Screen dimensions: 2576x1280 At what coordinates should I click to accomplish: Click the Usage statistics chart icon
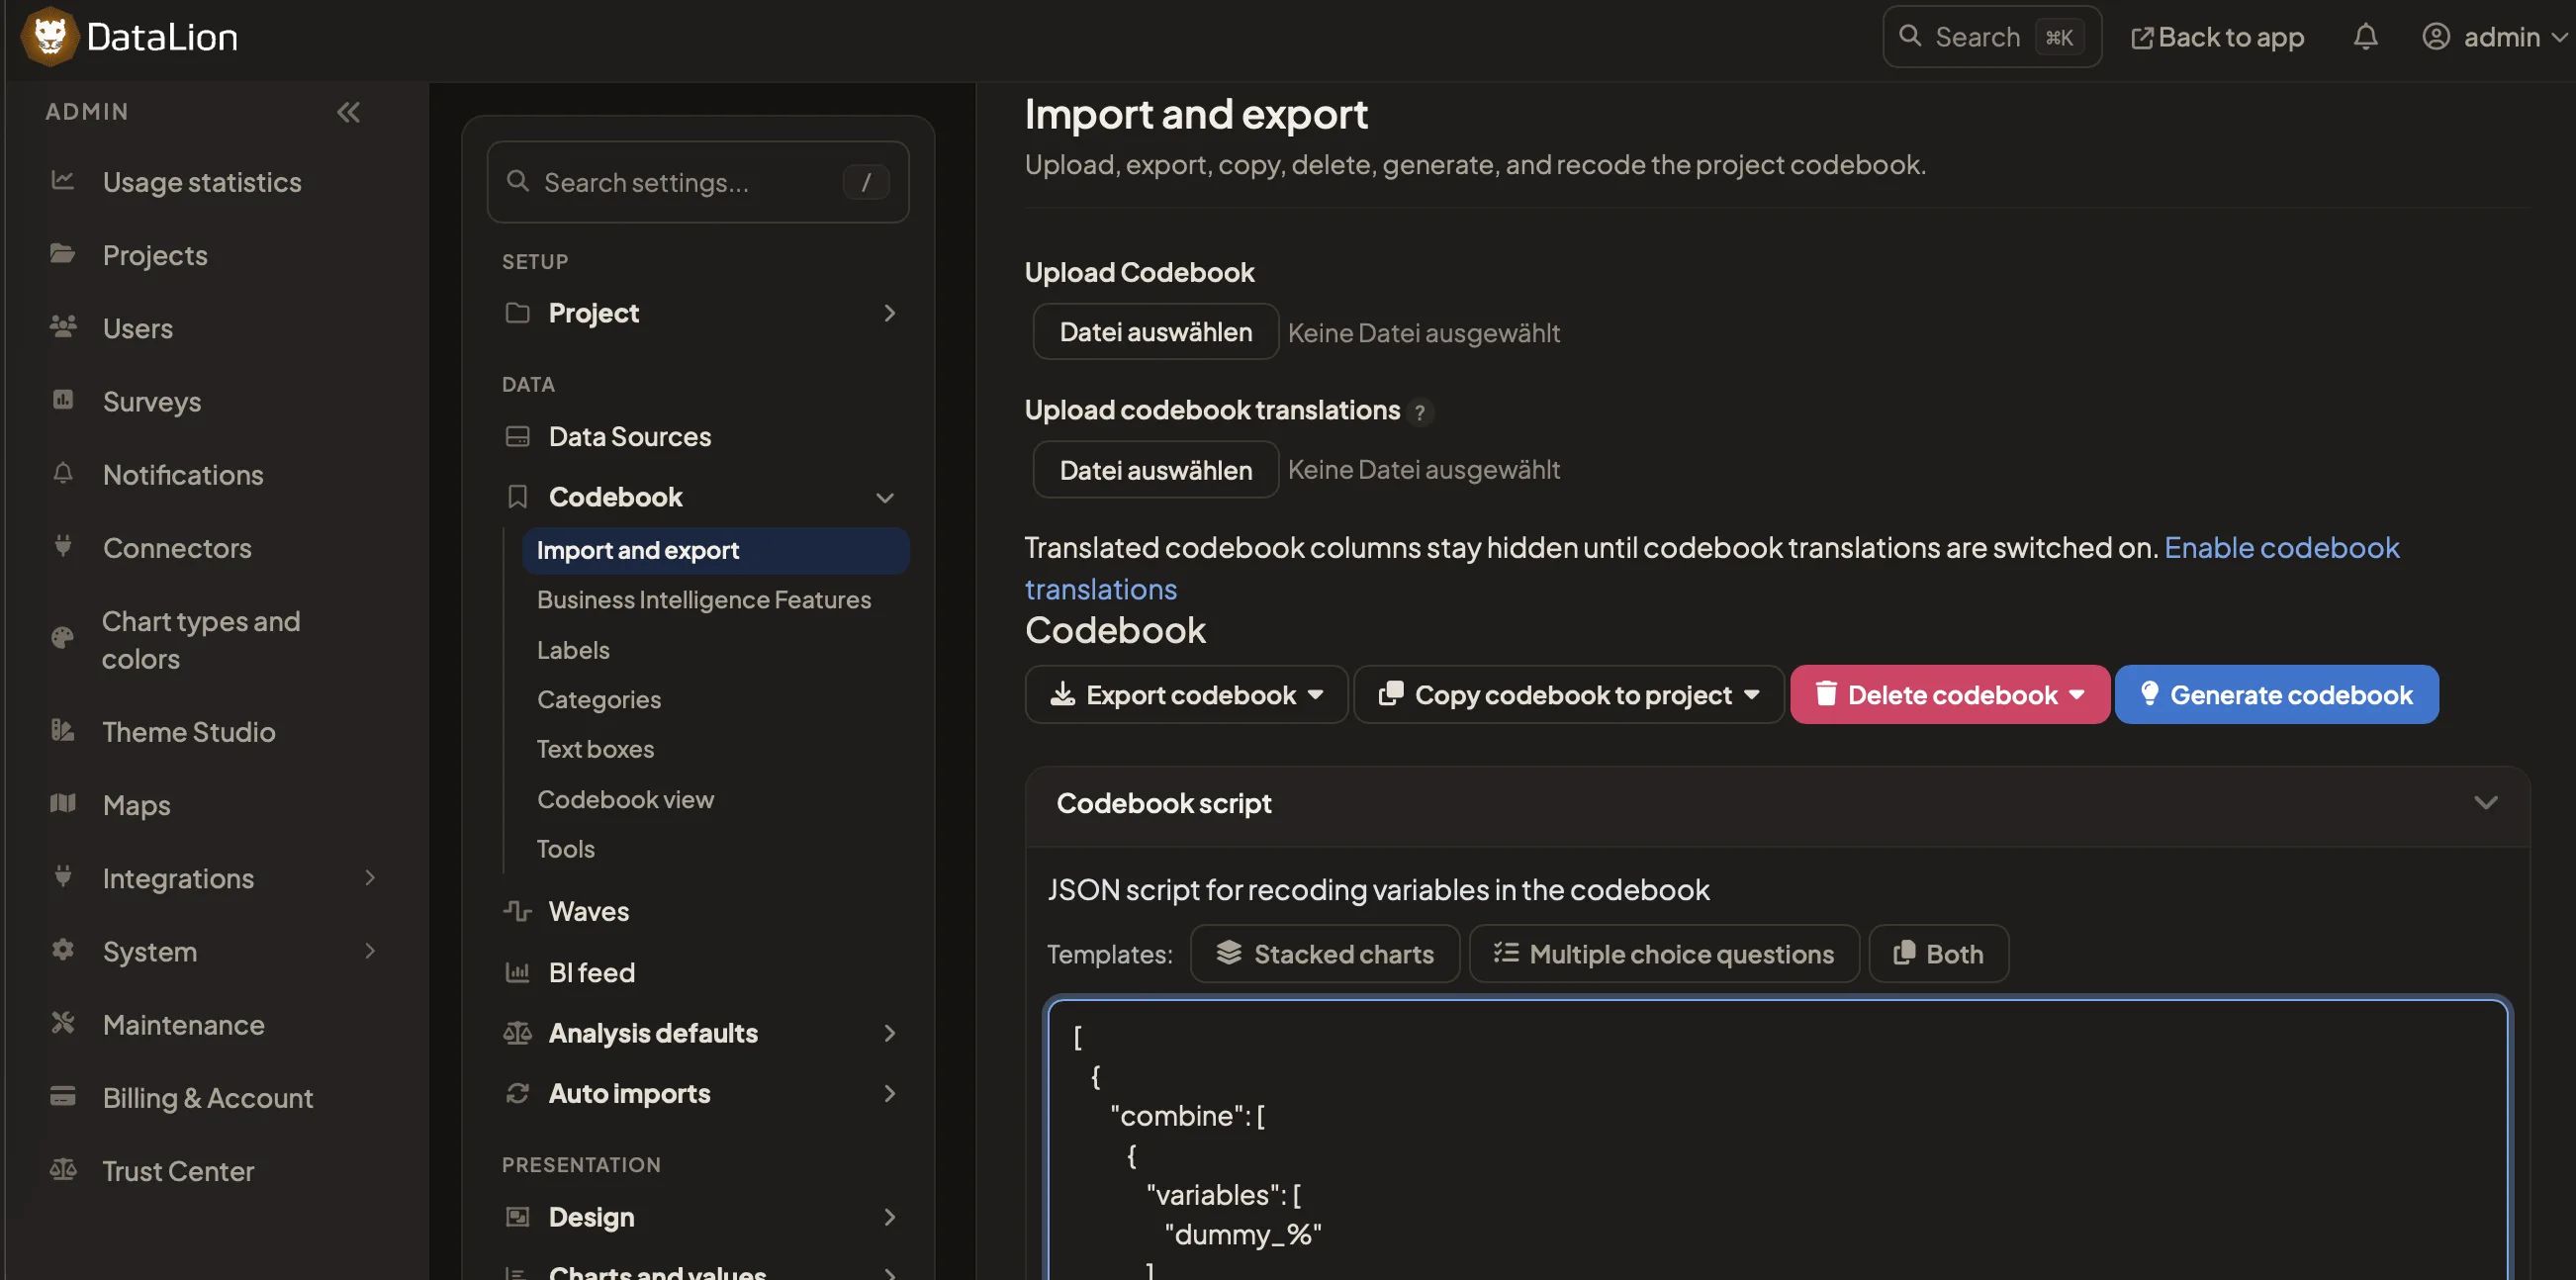(63, 181)
